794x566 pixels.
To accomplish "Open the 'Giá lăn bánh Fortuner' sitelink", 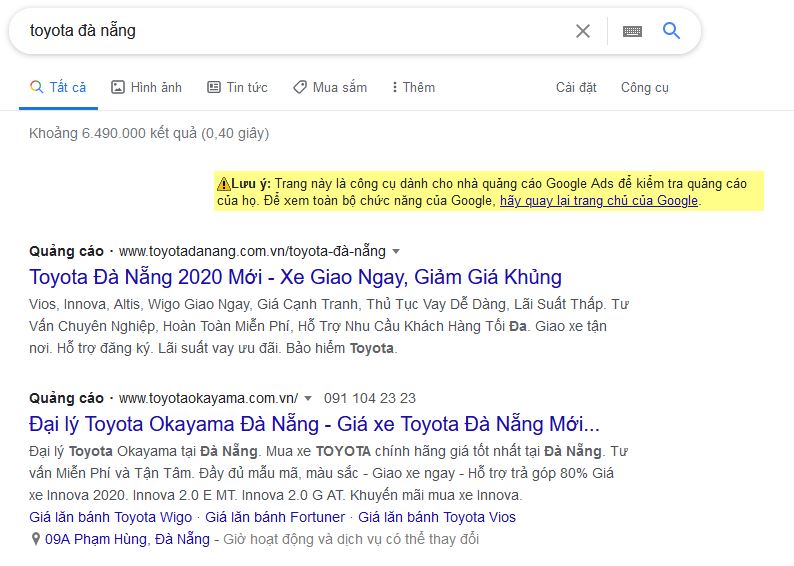I will 275,517.
